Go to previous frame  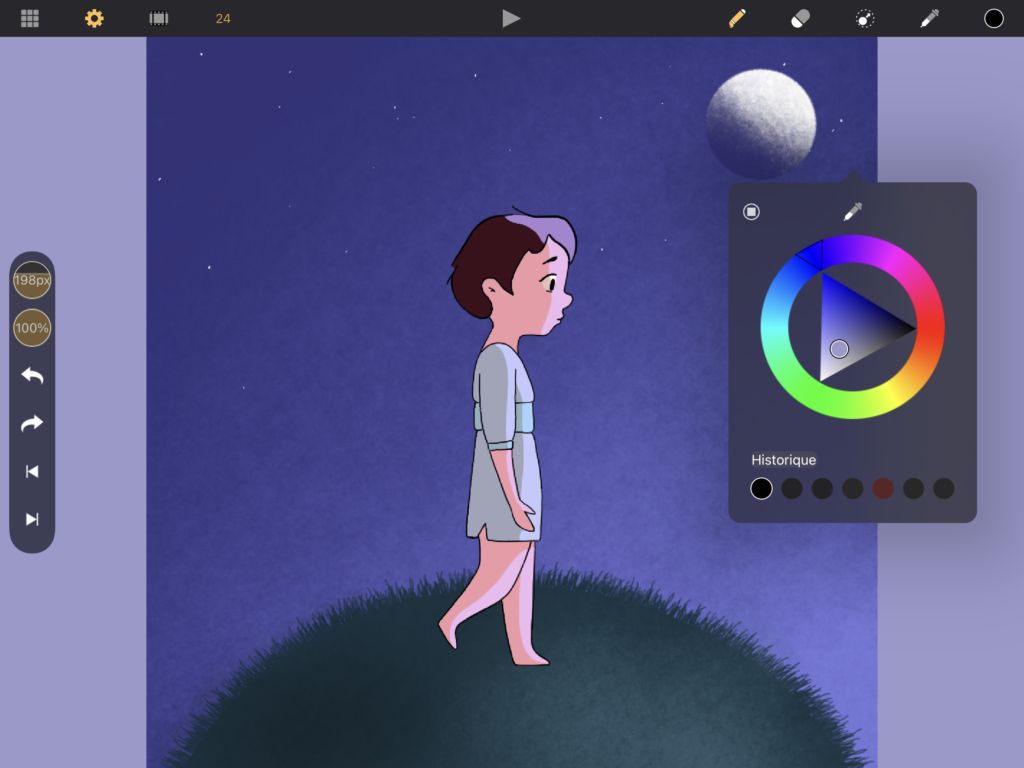32,472
